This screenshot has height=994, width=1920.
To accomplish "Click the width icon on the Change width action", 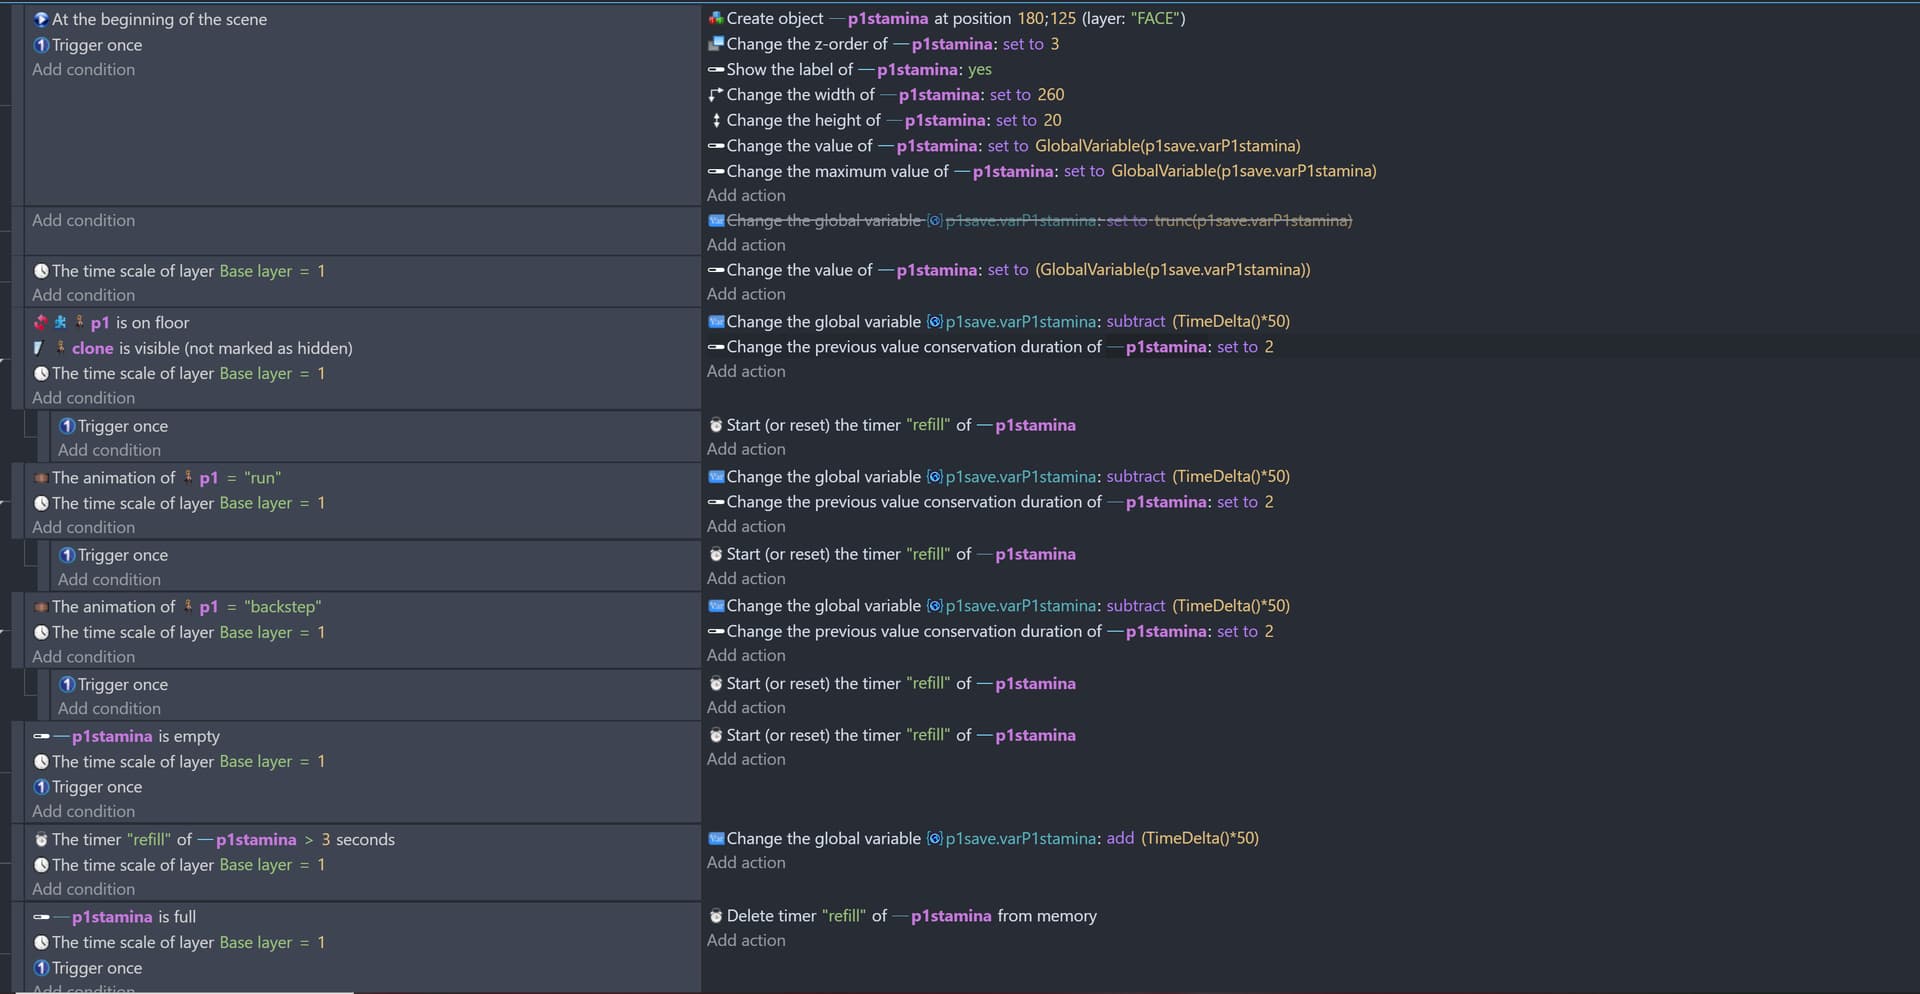I will click(x=713, y=94).
